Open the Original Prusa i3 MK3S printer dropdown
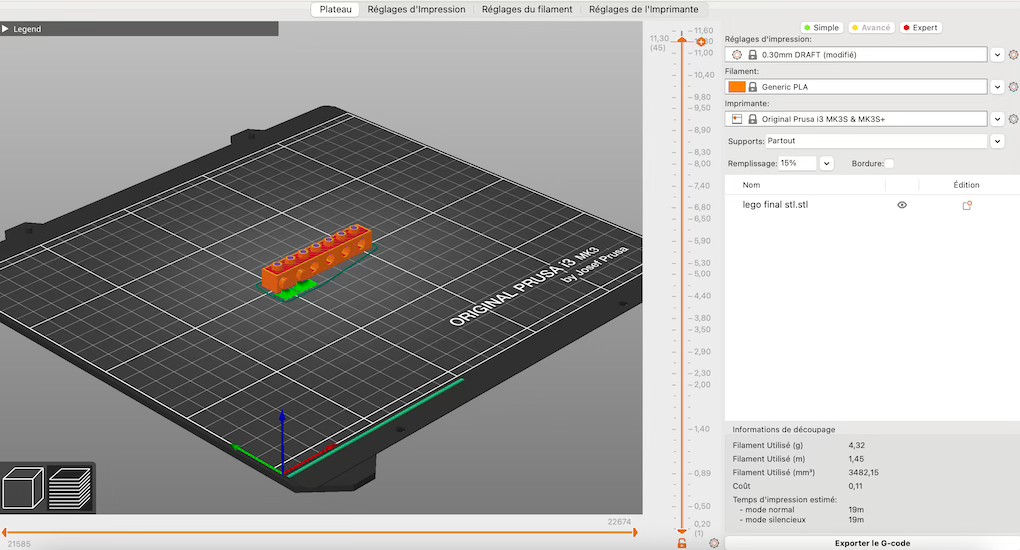The height and width of the screenshot is (550, 1020). pos(856,119)
